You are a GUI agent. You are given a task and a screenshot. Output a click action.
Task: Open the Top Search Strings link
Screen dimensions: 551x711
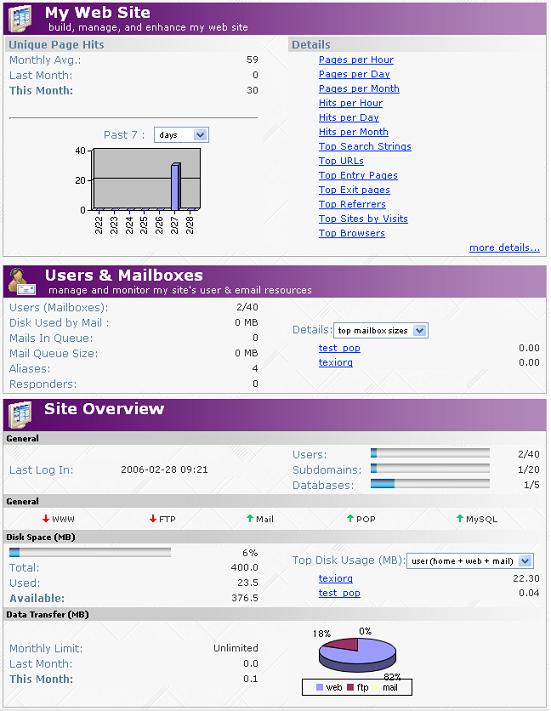coord(365,146)
